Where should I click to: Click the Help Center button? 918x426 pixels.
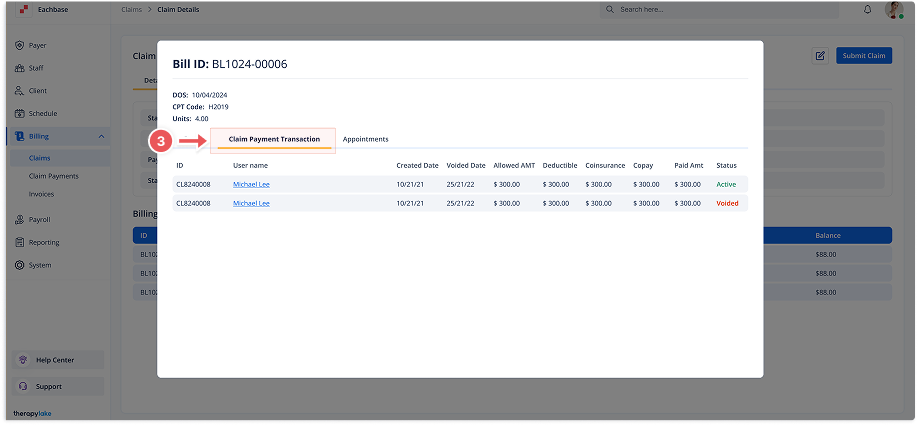coord(57,360)
